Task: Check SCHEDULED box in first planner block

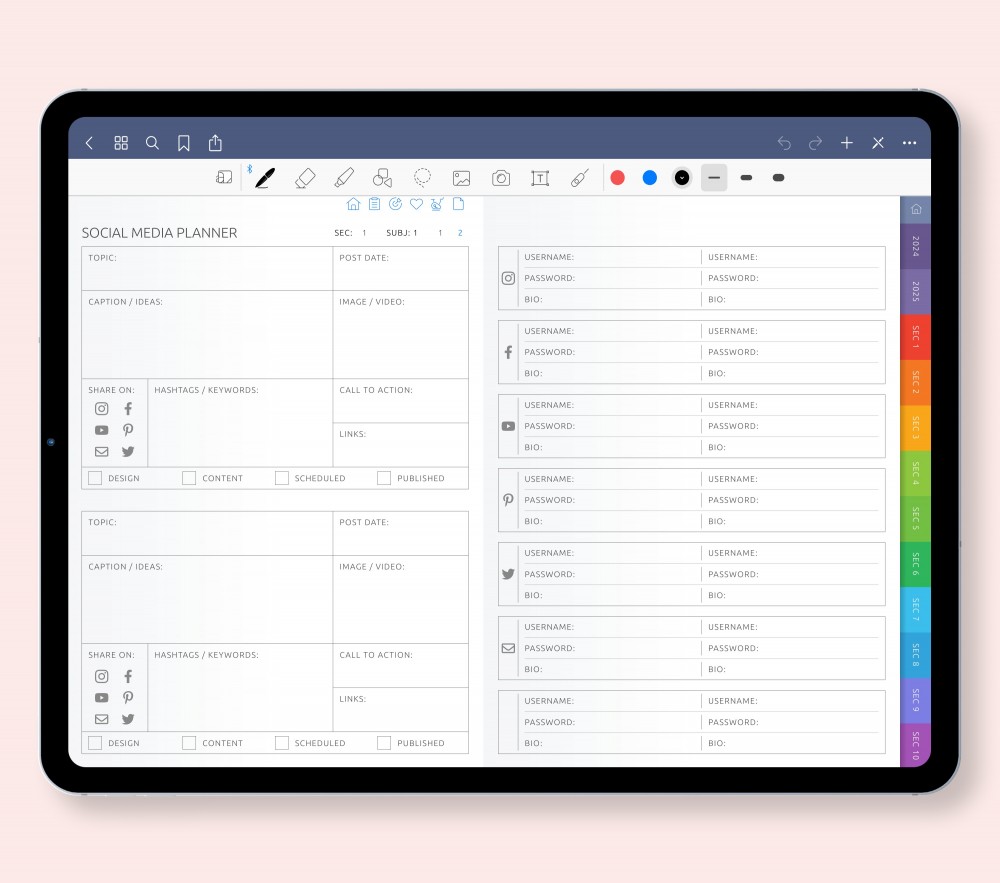Action: point(282,478)
